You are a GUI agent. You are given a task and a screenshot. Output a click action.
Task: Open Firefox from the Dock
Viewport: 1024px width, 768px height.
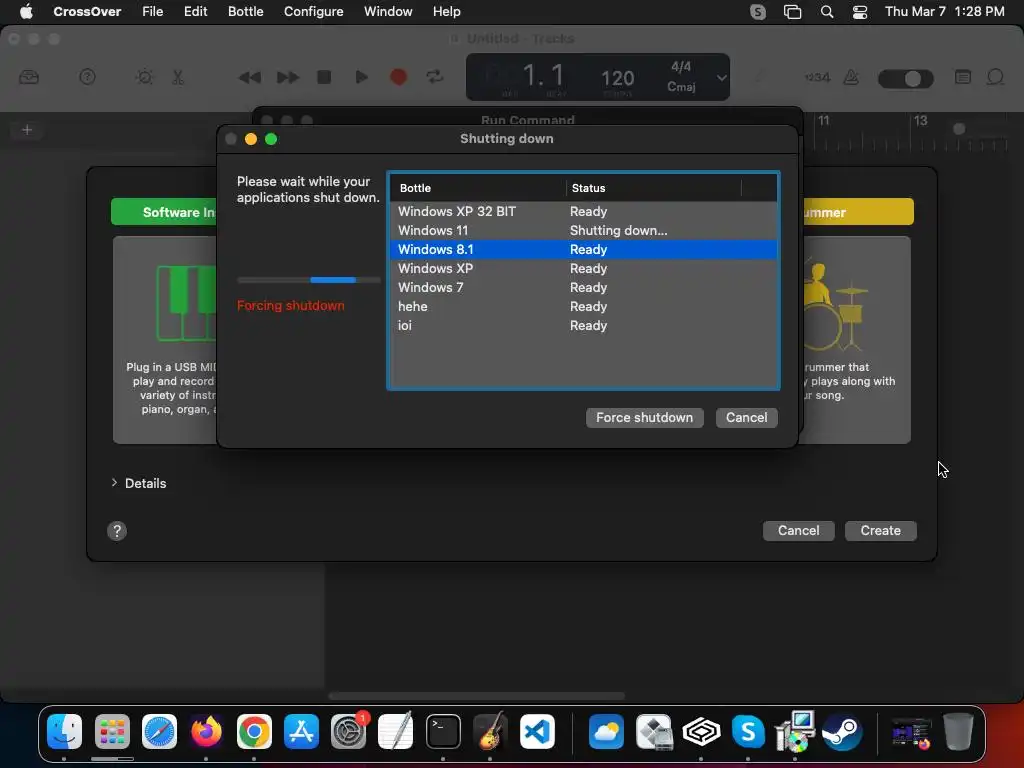point(206,731)
